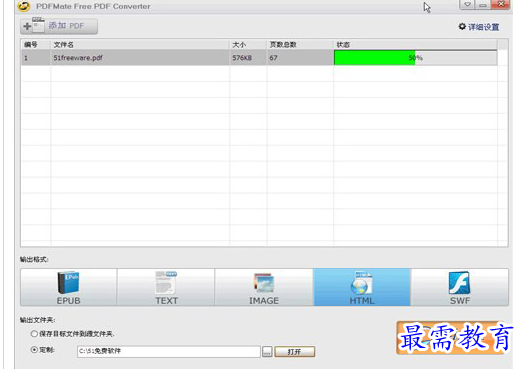The height and width of the screenshot is (369, 522).
Task: Select SWF output format
Action: pos(460,287)
